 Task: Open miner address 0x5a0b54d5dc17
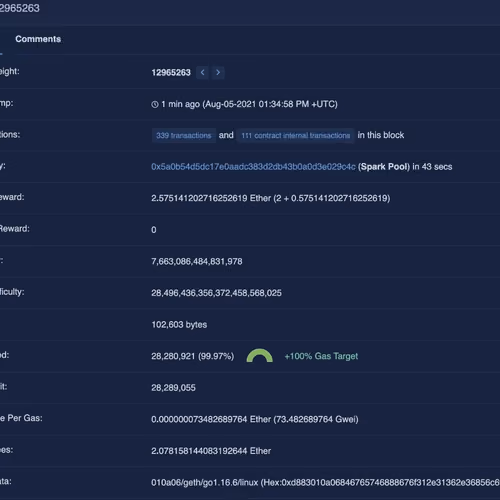click(x=253, y=167)
